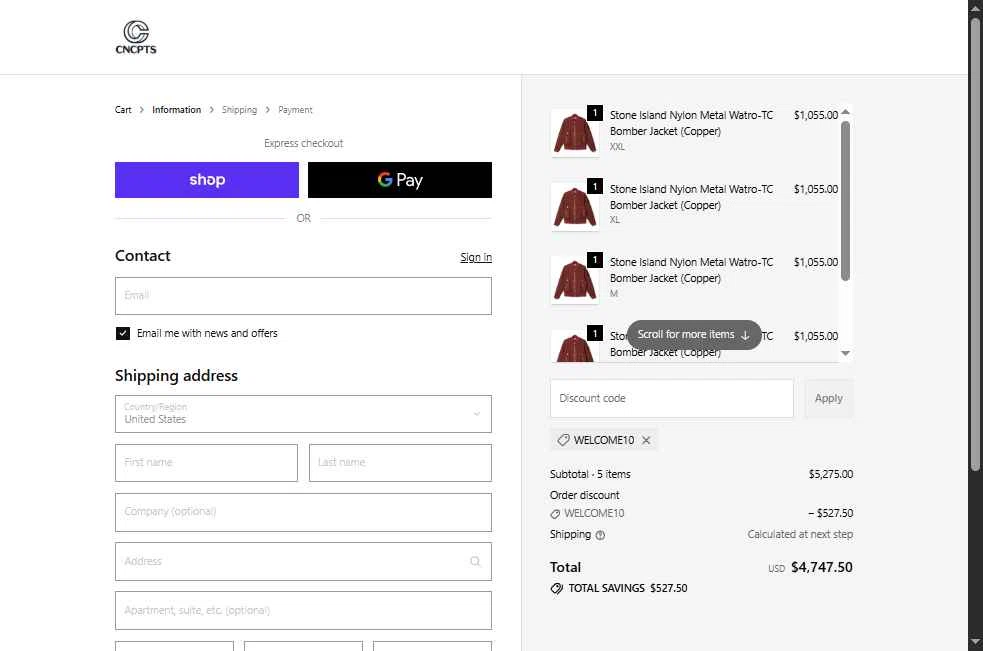This screenshot has width=983, height=651.
Task: Focus the Apartment, suite, etc. field
Action: (x=303, y=610)
